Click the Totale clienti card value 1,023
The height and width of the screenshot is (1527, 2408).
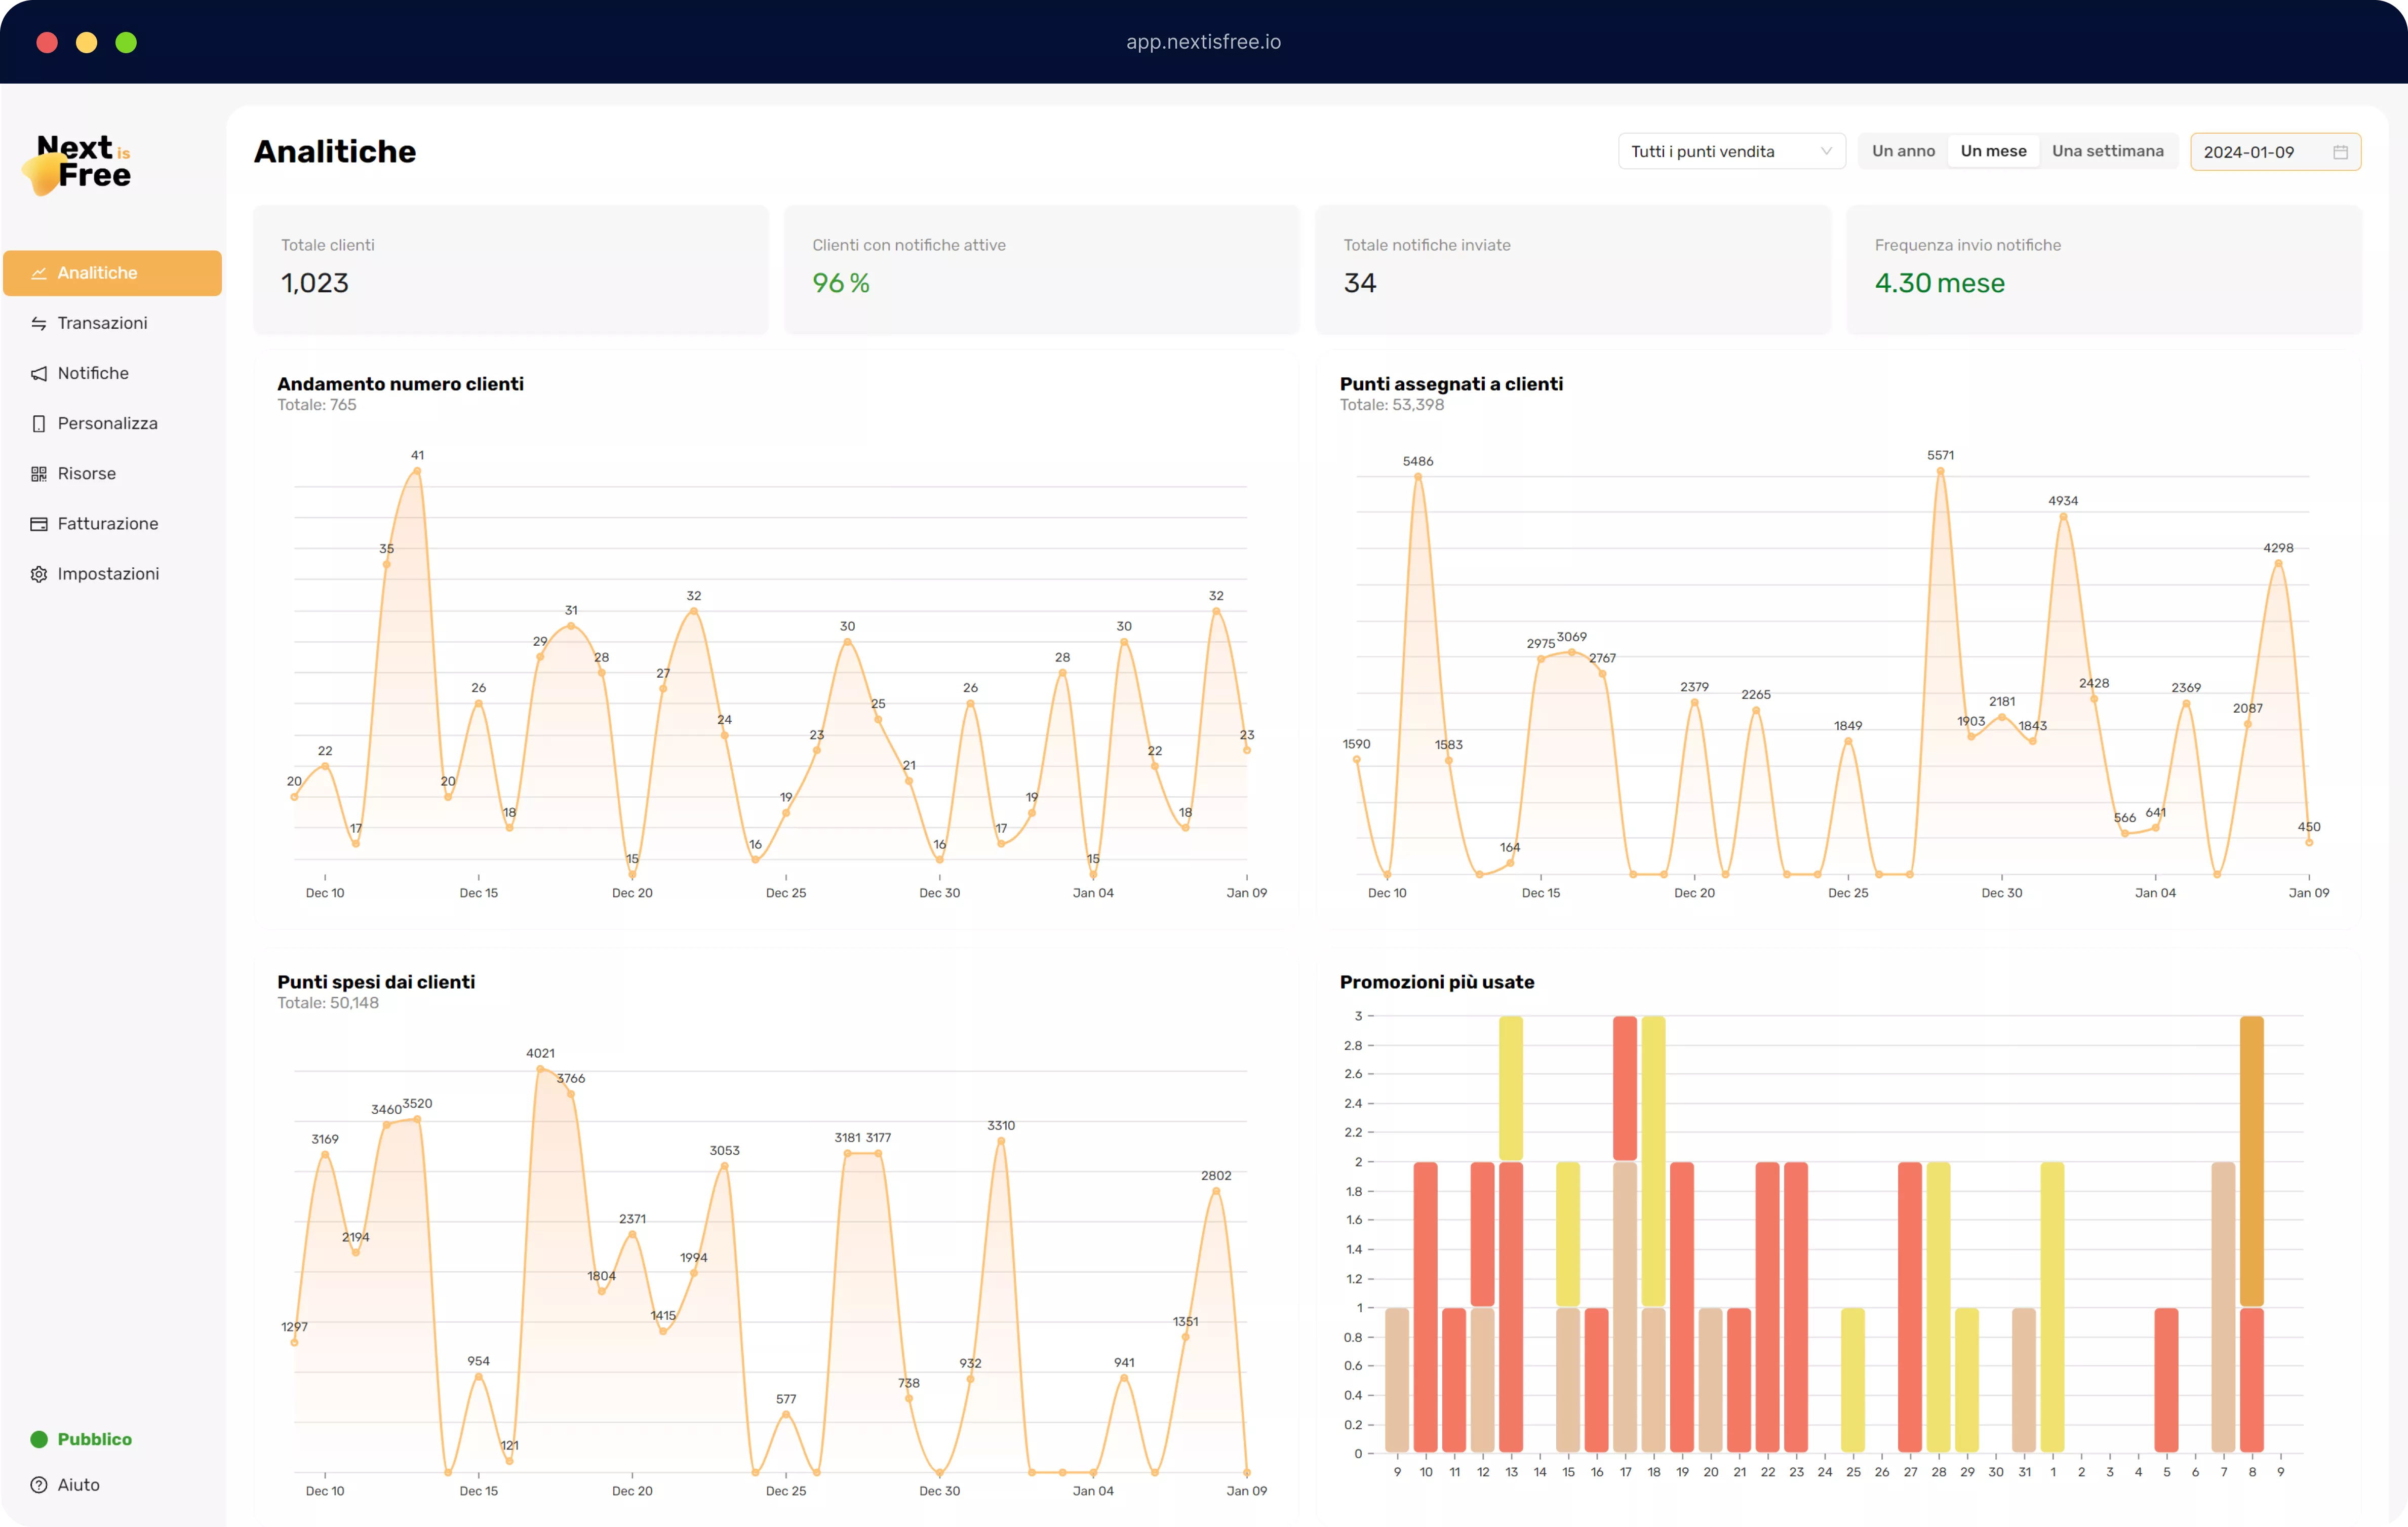pyautogui.click(x=315, y=283)
